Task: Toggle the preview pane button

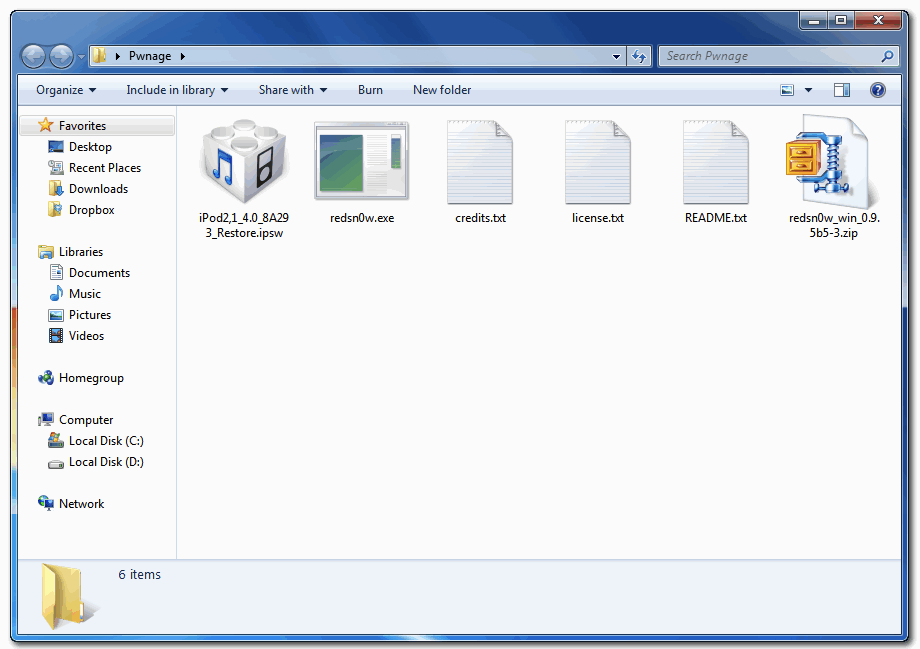Action: (842, 90)
